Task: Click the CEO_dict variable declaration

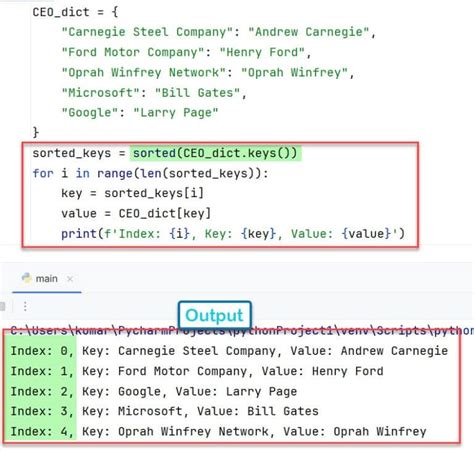Action: click(x=75, y=12)
